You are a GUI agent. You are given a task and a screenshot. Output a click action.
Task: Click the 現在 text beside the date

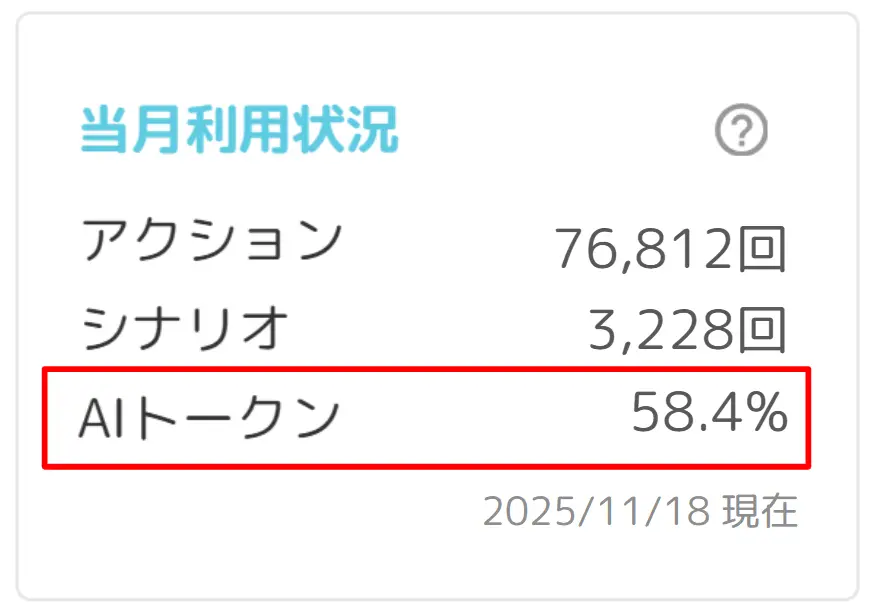(760, 511)
